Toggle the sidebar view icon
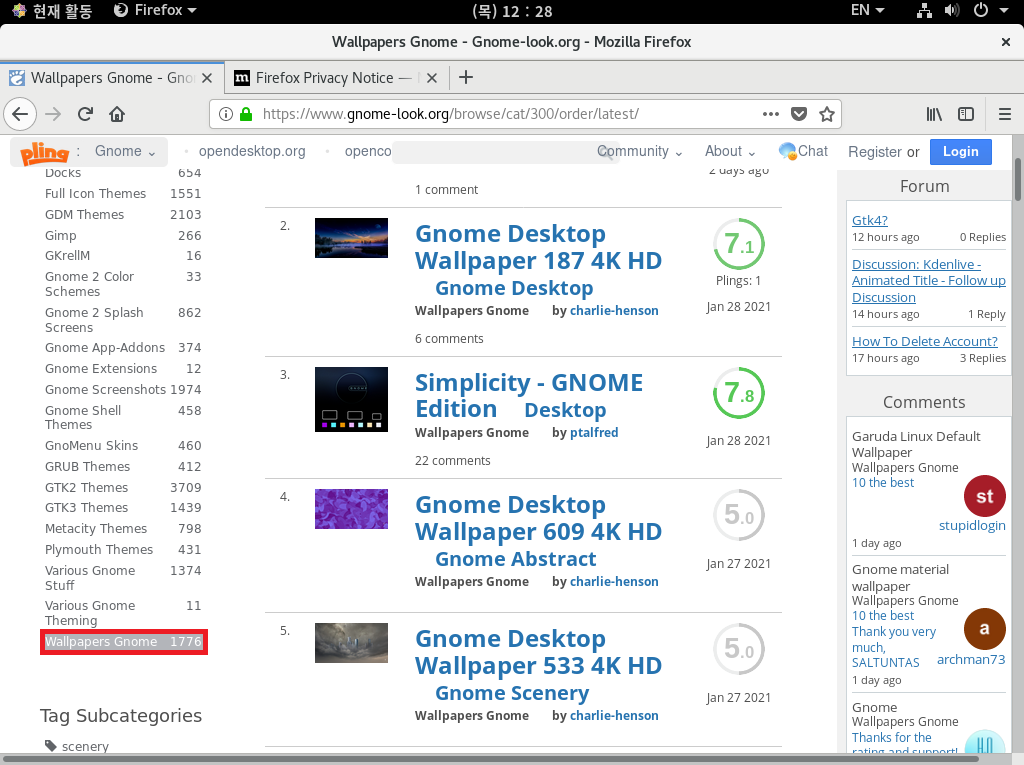The height and width of the screenshot is (765, 1024). (966, 114)
